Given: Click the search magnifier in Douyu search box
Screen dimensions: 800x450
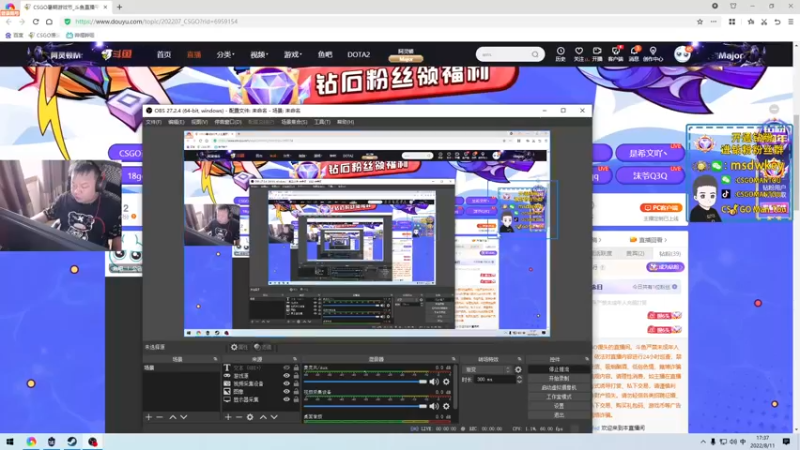Looking at the screenshot, I should pyautogui.click(x=535, y=55).
